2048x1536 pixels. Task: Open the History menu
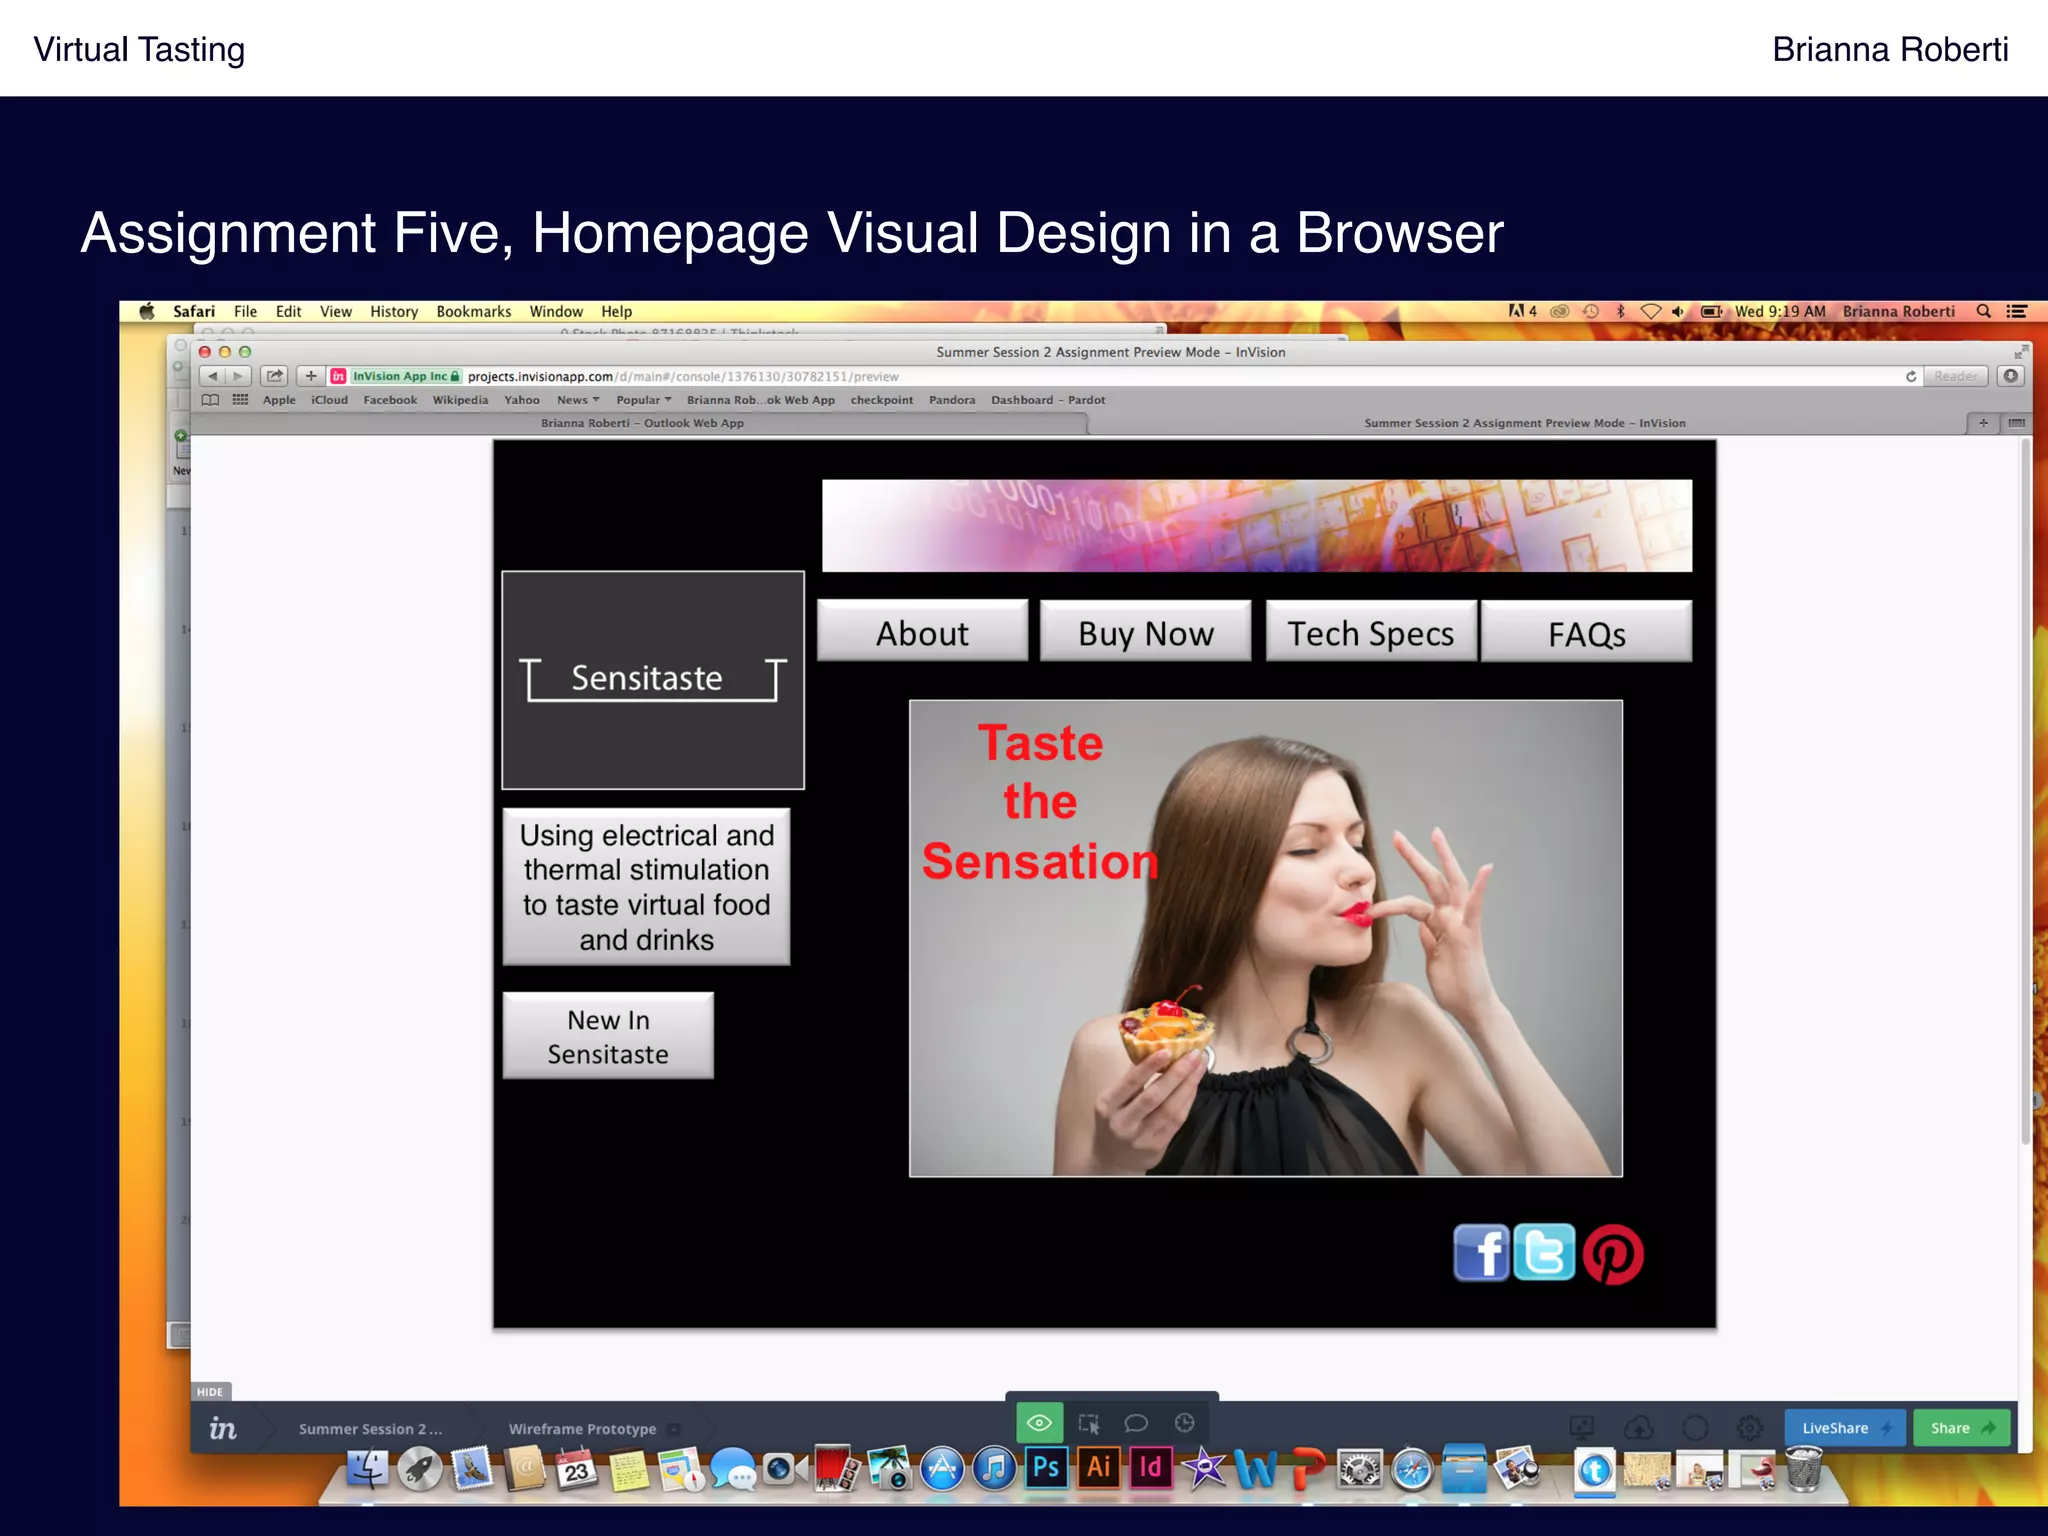coord(394,311)
